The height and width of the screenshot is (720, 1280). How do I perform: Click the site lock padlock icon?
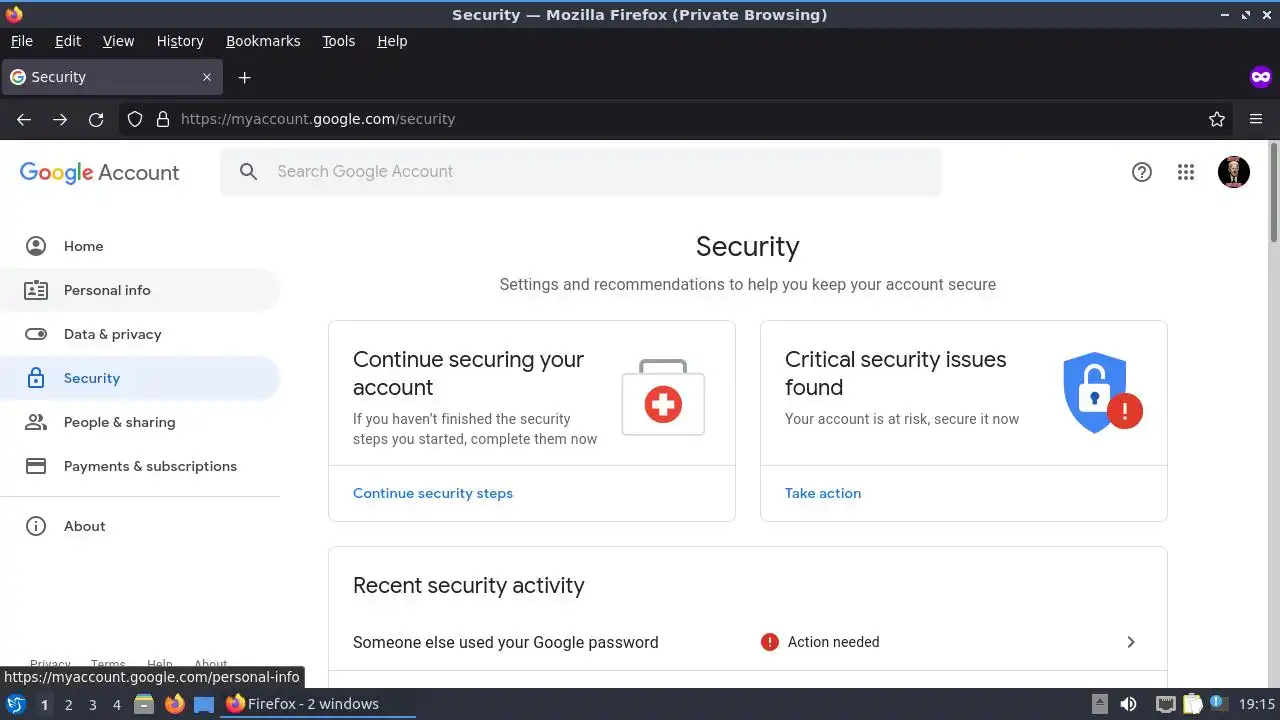(163, 119)
